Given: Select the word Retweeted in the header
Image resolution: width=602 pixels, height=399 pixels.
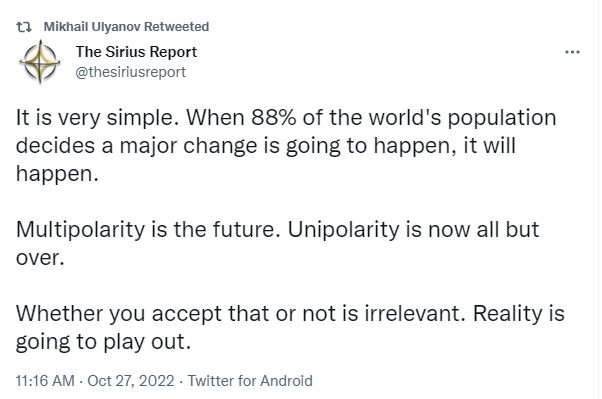Looking at the screenshot, I should pos(176,27).
